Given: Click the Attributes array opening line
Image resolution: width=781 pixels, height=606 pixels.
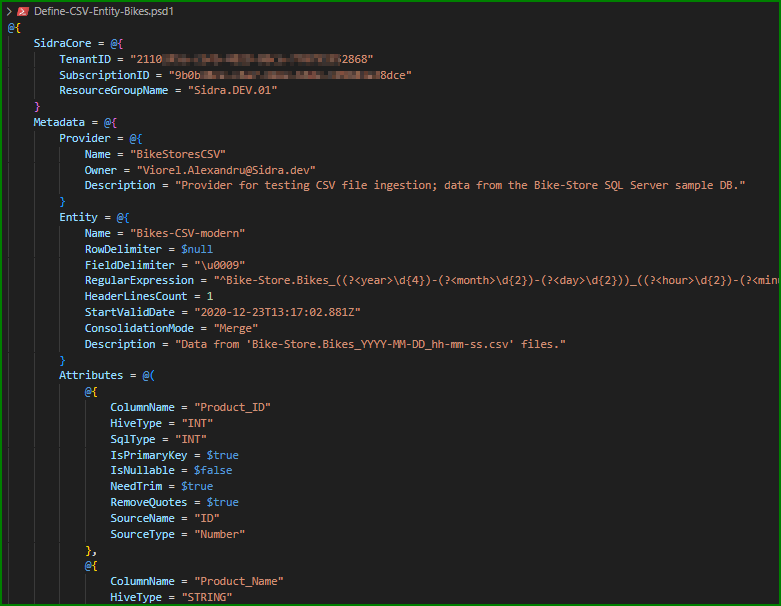Looking at the screenshot, I should [97, 375].
